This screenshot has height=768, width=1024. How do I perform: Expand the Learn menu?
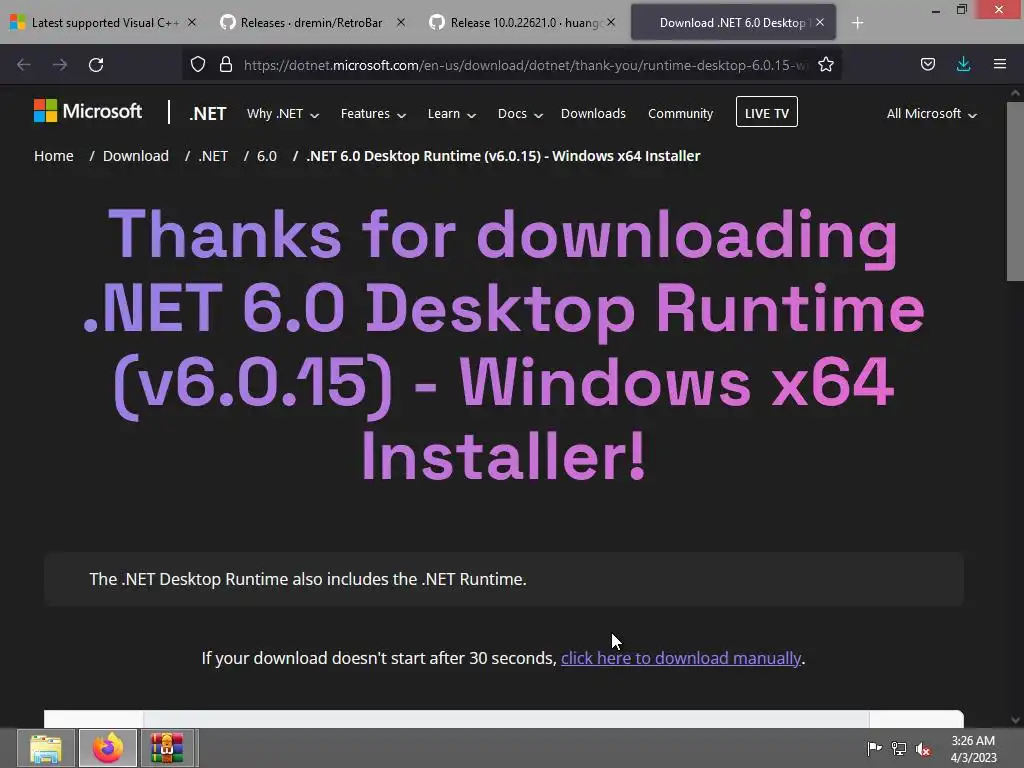(451, 114)
